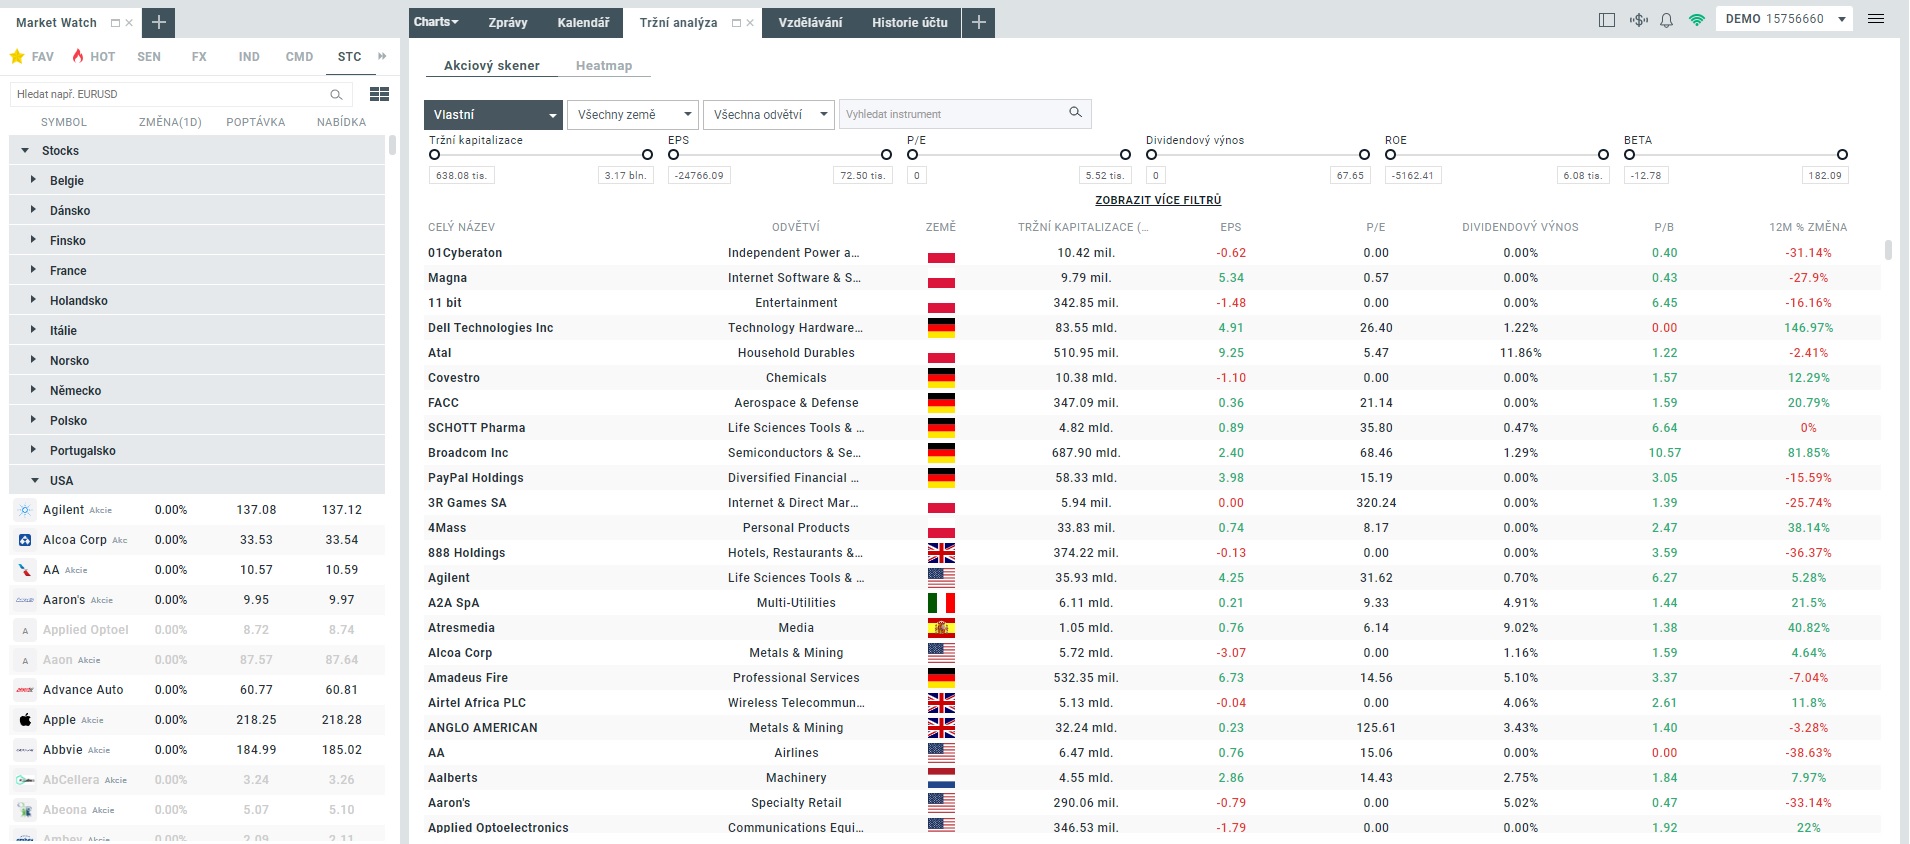Click the Agilent logo icon in watchlist

25,510
